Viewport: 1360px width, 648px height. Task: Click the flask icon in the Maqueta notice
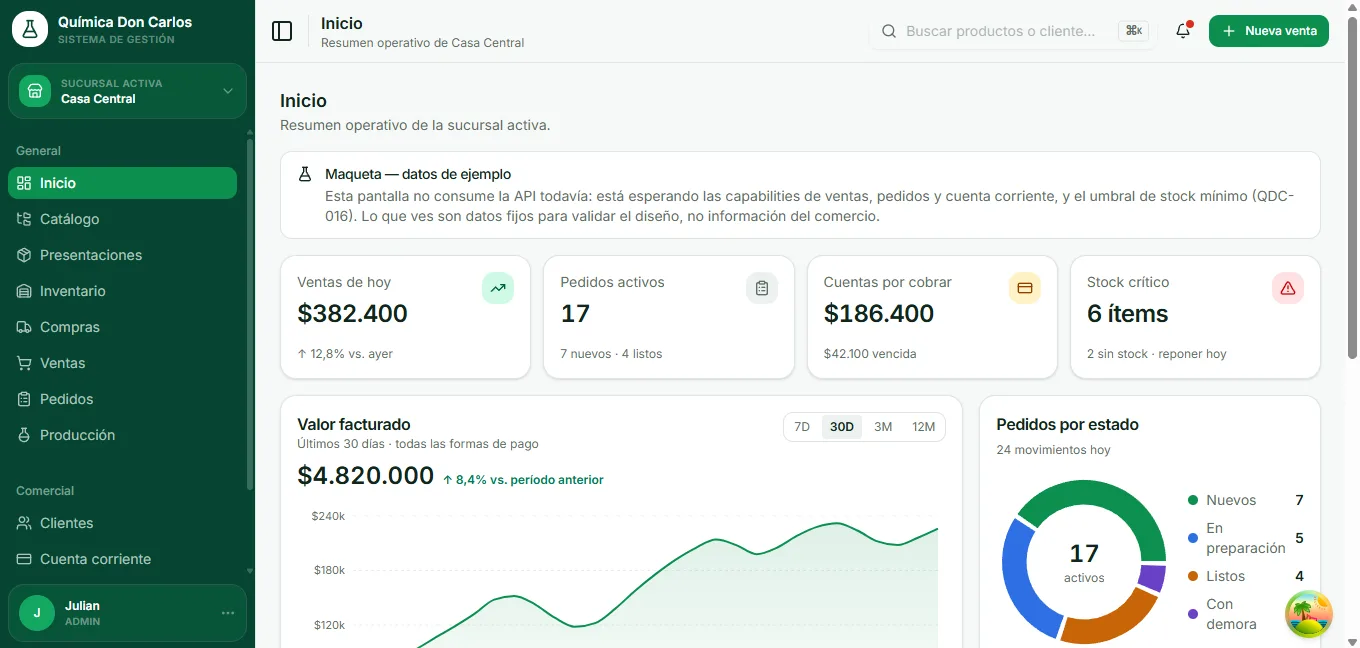pos(305,174)
